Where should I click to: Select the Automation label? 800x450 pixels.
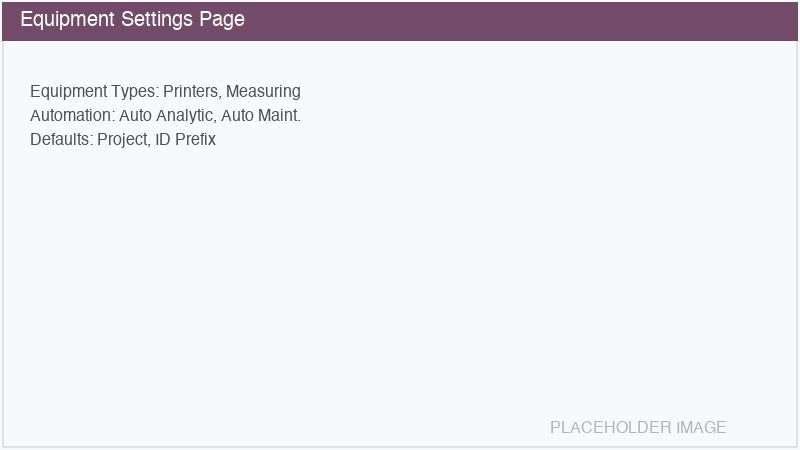pyautogui.click(x=72, y=116)
